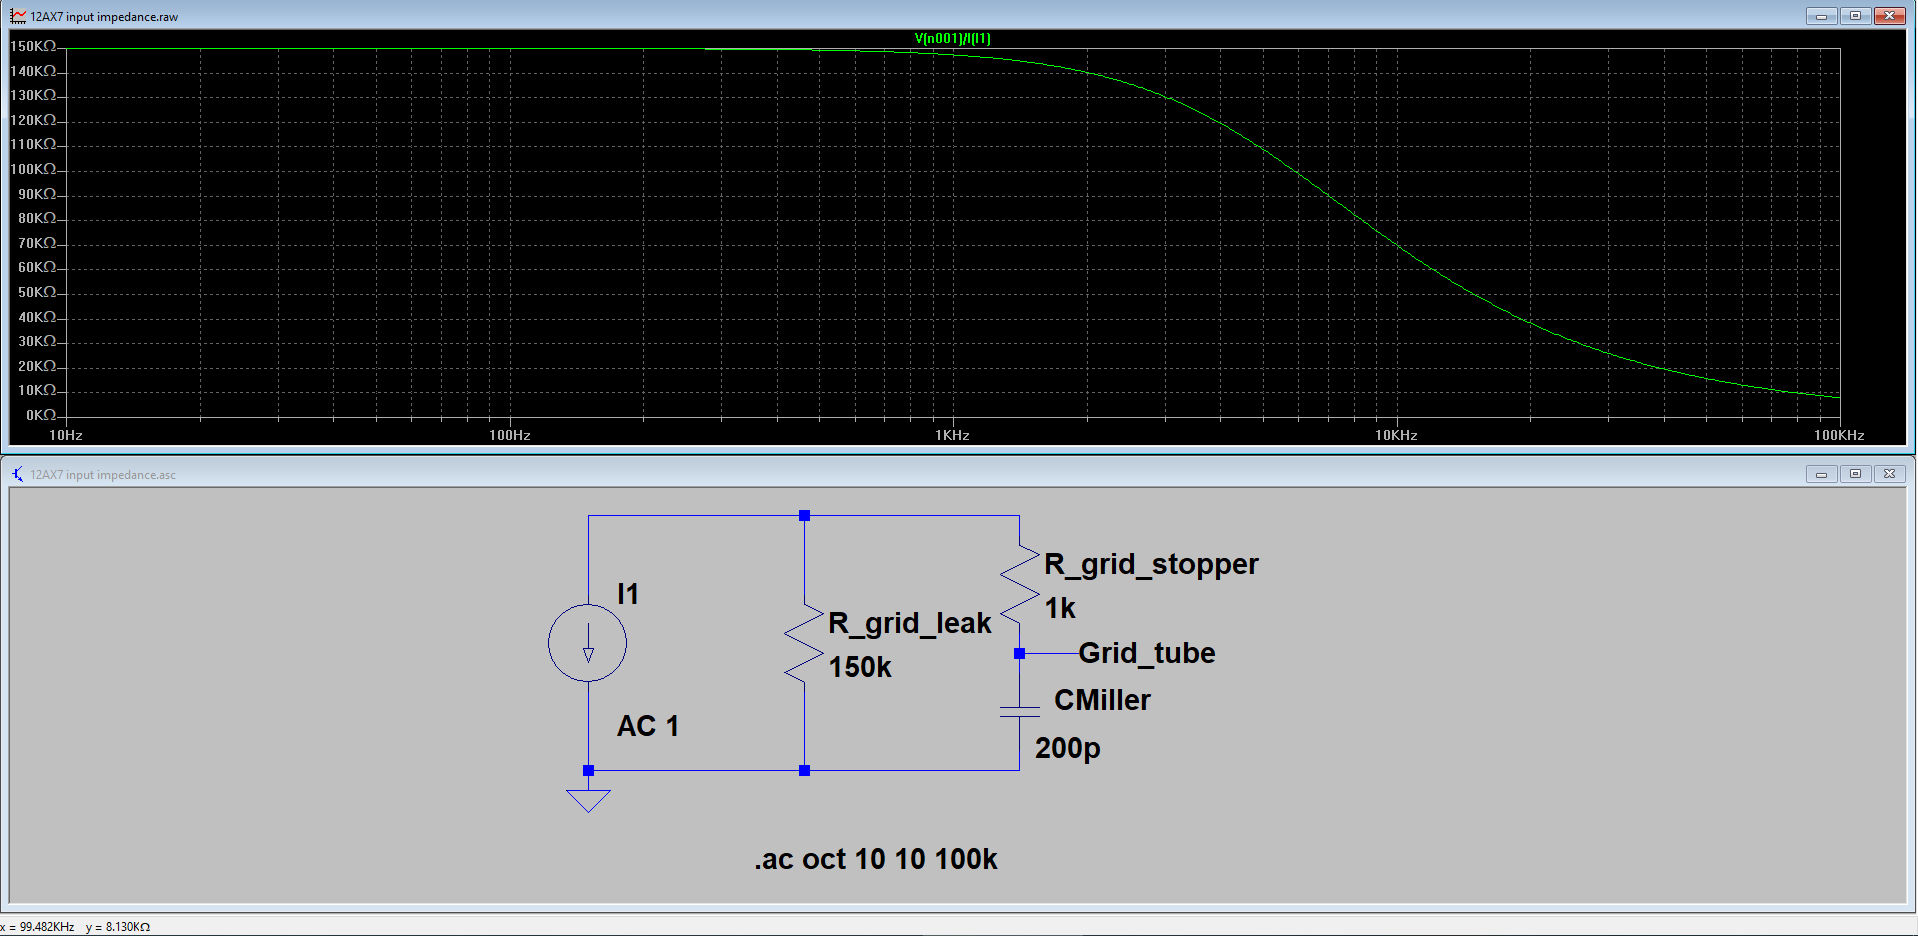Click the 12AX7 input impedance.raw title text
Viewport: 1918px width, 936px height.
(104, 17)
